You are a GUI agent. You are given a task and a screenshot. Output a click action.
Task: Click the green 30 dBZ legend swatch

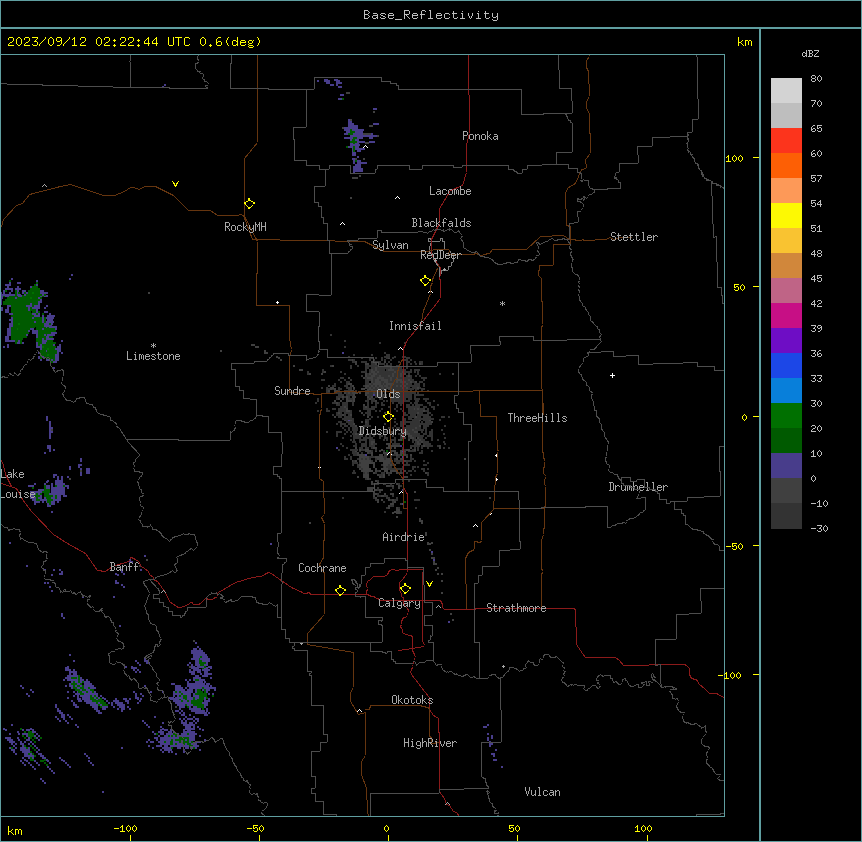pyautogui.click(x=786, y=416)
